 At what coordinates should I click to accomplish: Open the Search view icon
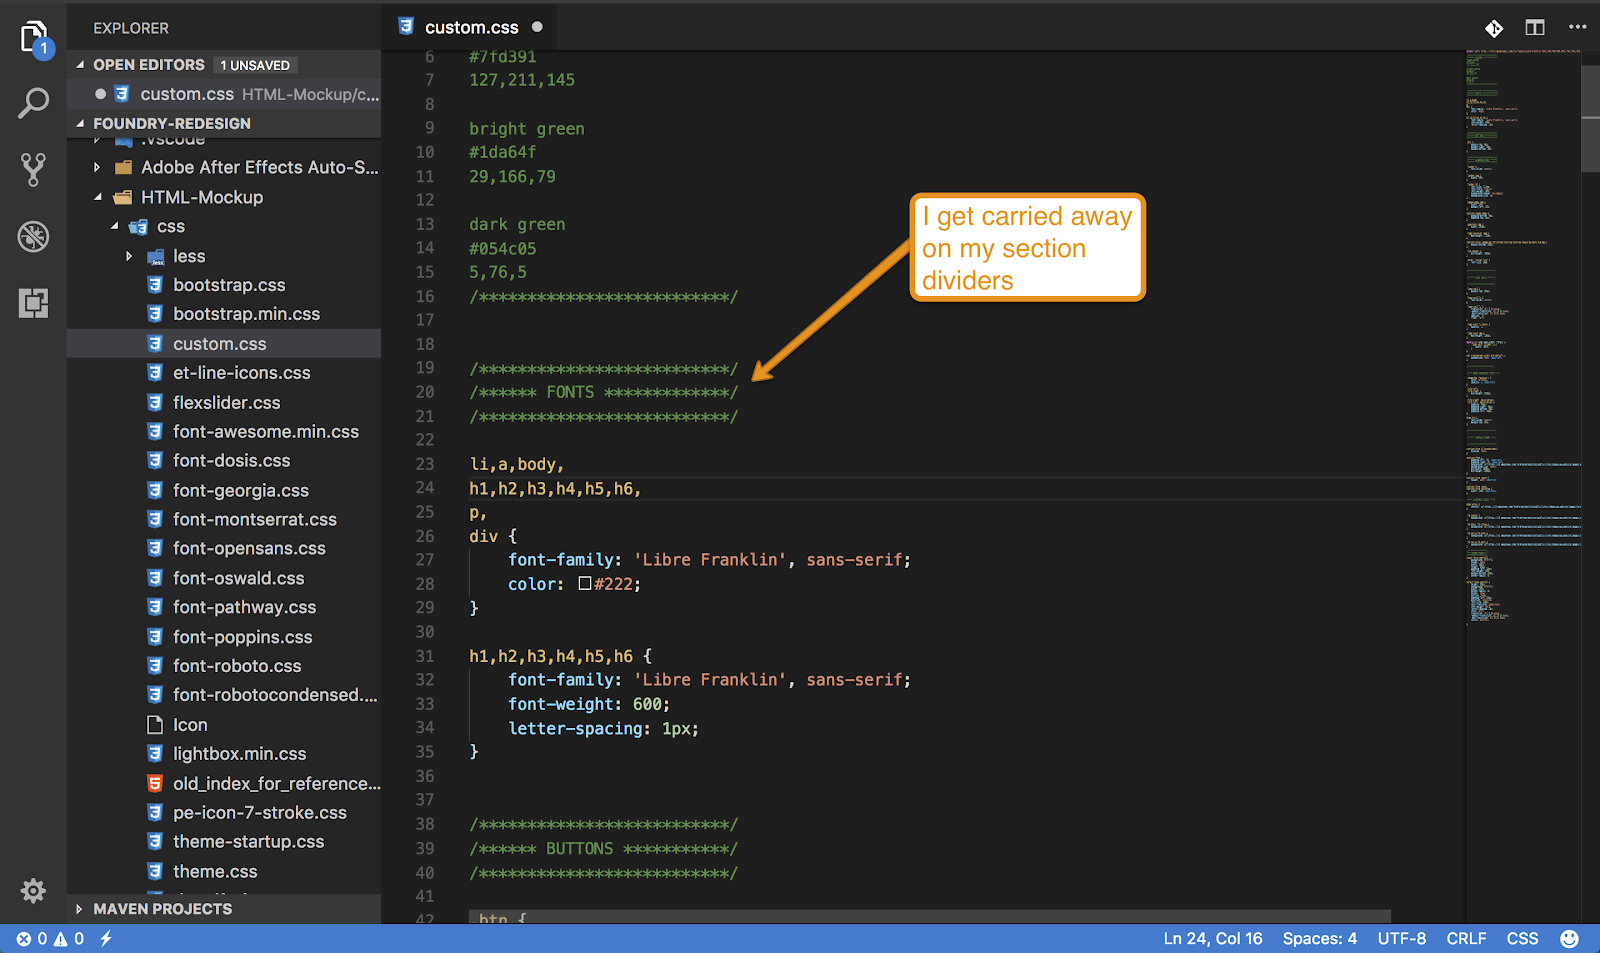33,103
